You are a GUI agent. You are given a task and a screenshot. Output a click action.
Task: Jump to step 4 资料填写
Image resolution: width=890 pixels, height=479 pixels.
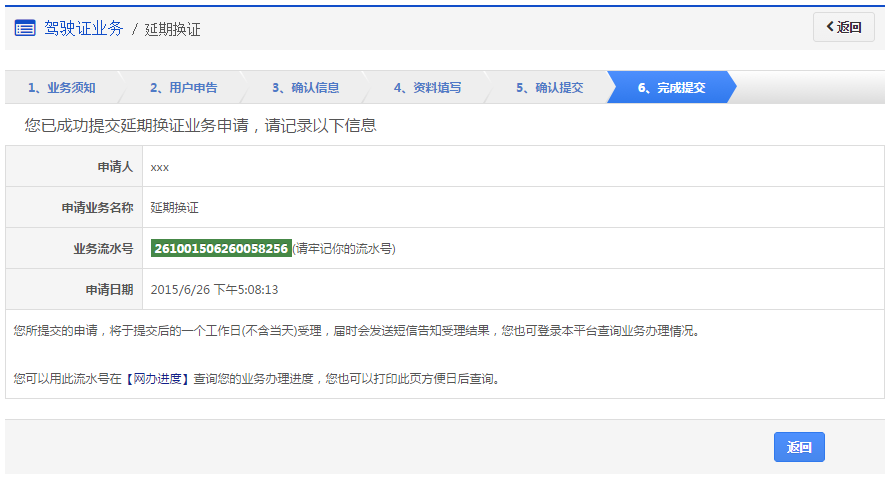427,88
